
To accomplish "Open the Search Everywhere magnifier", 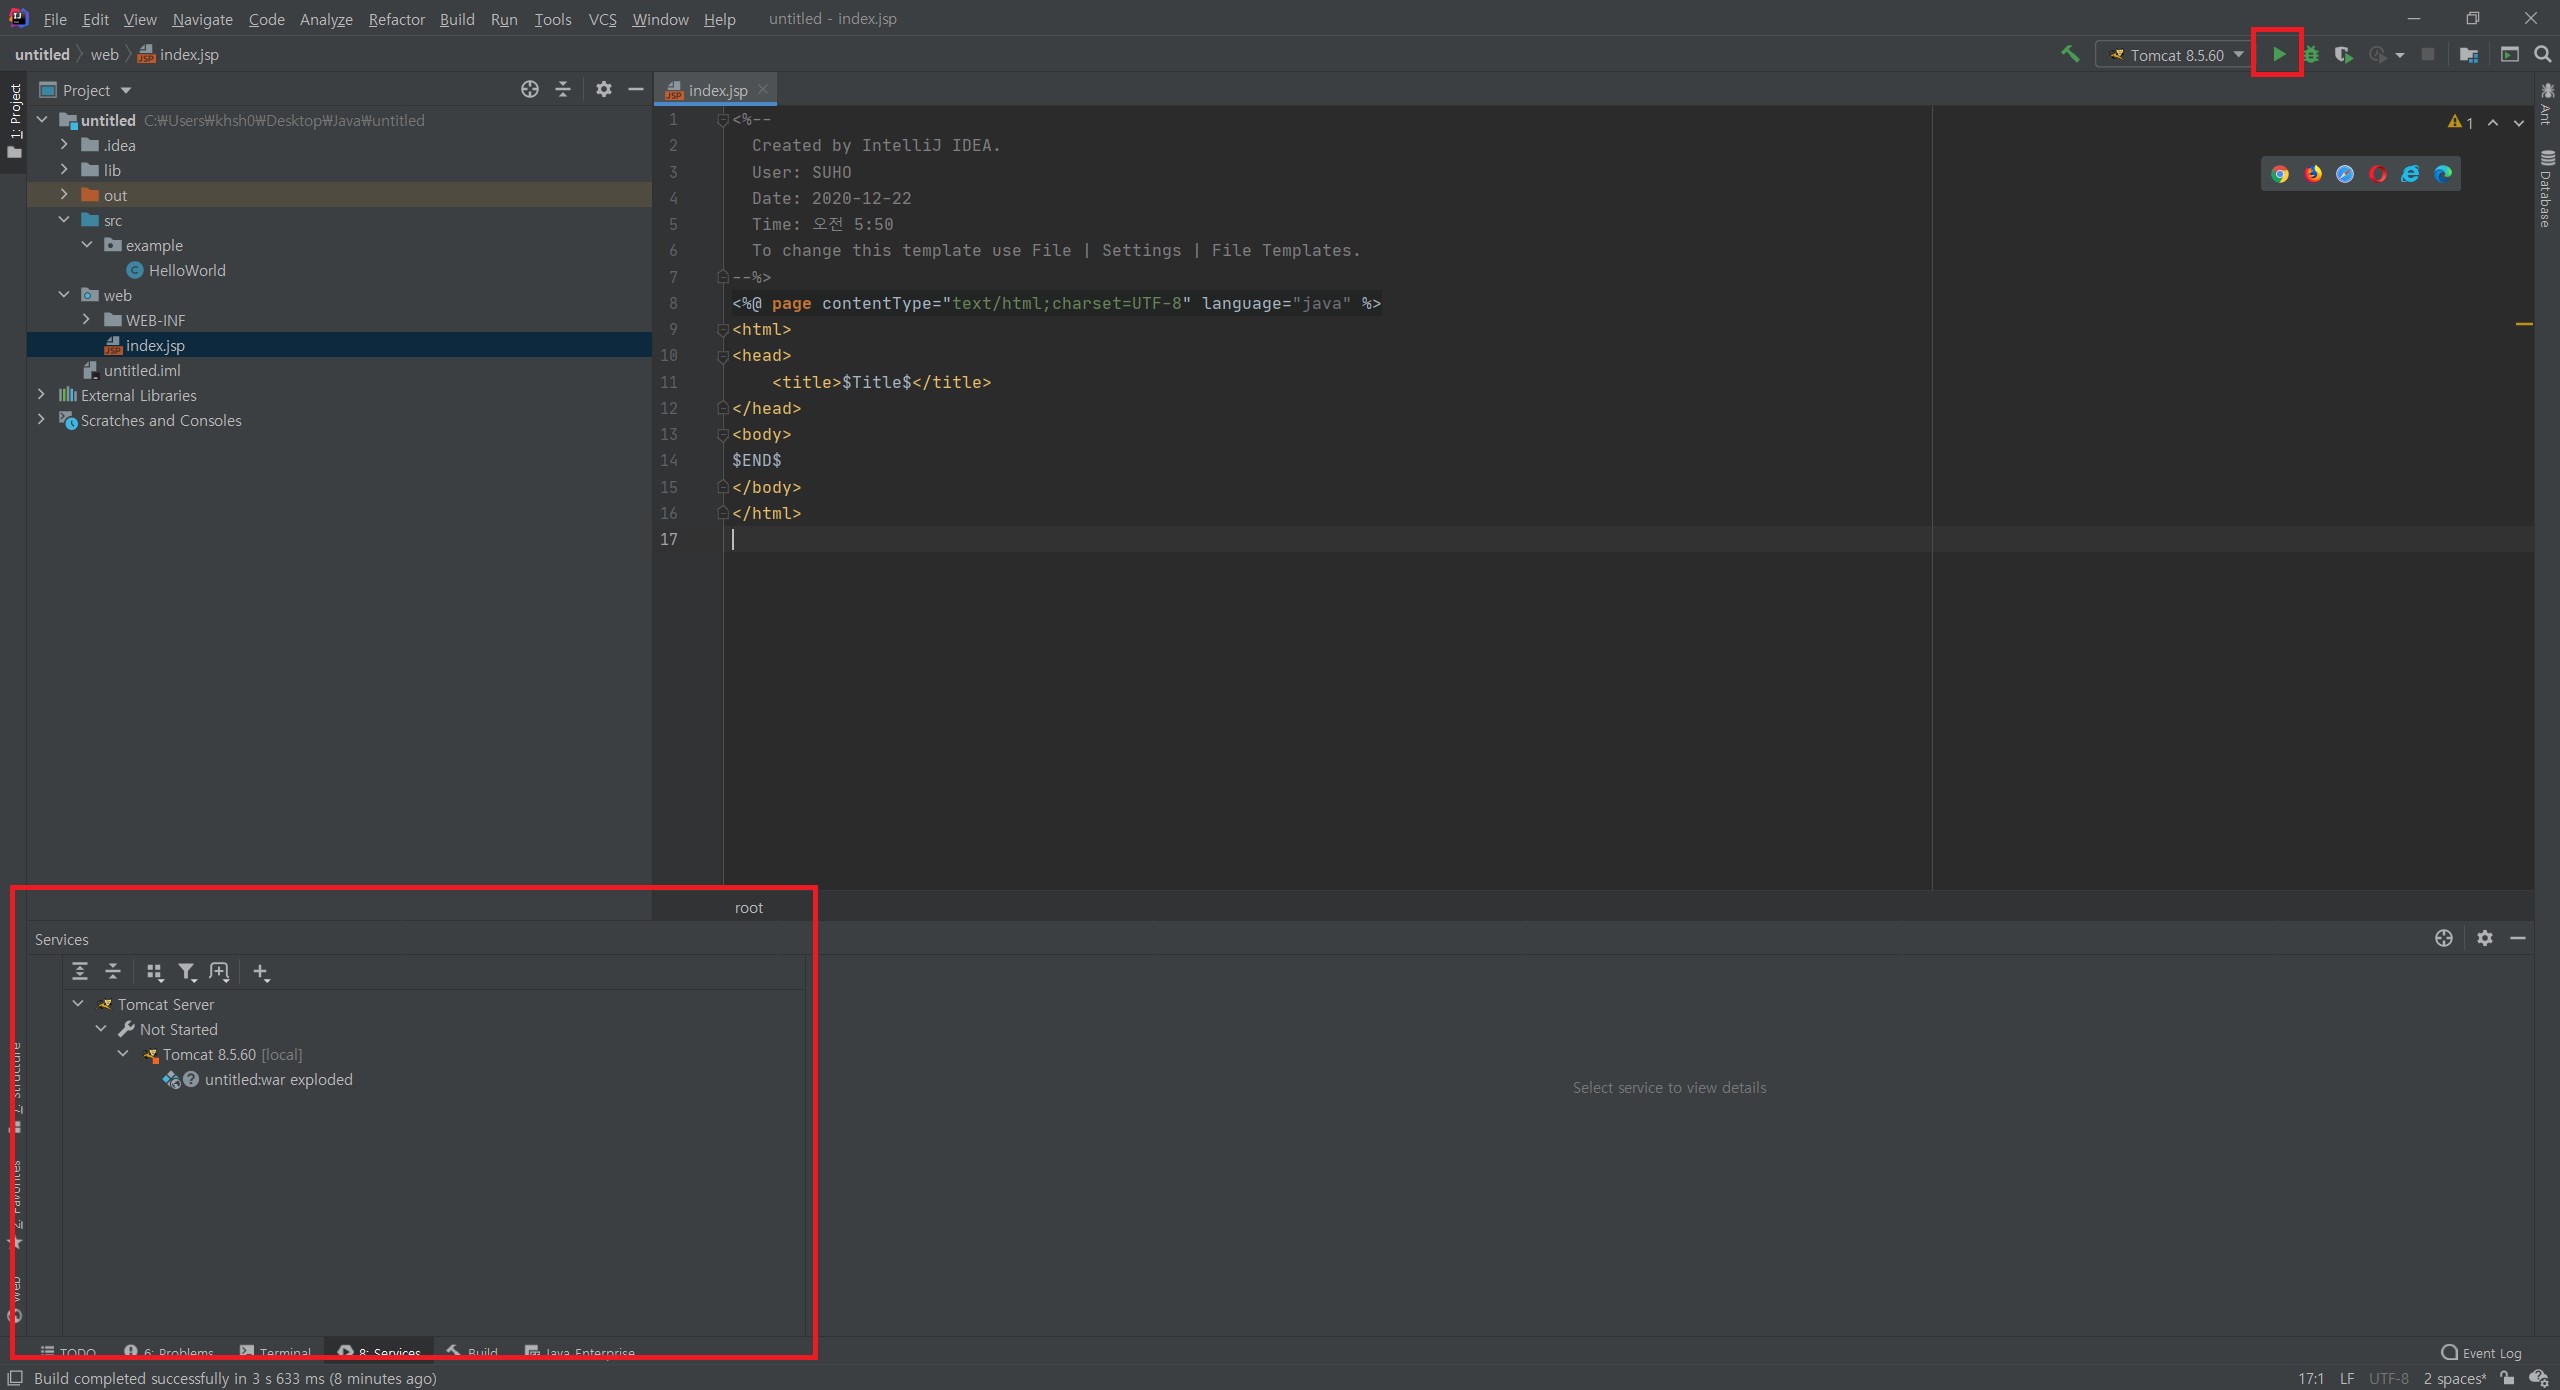I will click(x=2542, y=55).
